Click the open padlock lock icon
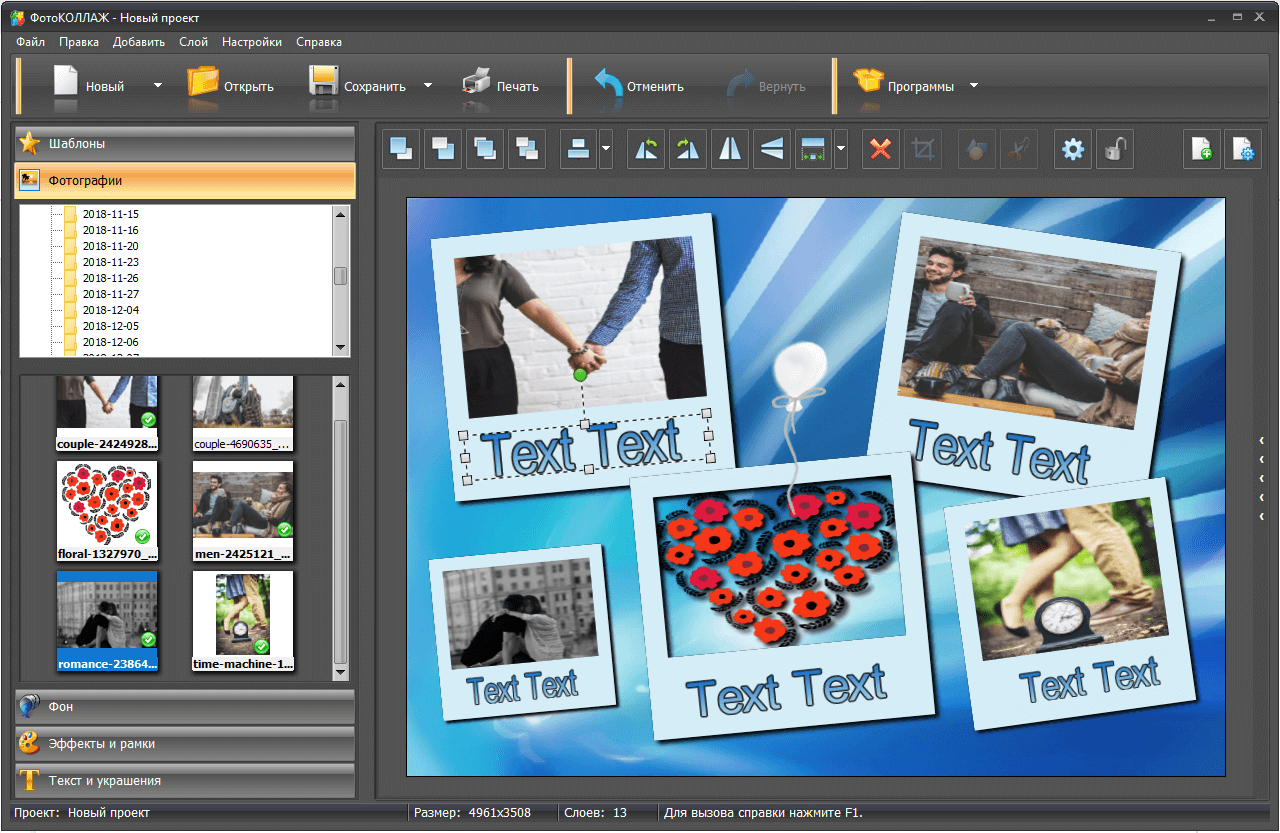Viewport: 1280px width, 833px height. (1115, 150)
